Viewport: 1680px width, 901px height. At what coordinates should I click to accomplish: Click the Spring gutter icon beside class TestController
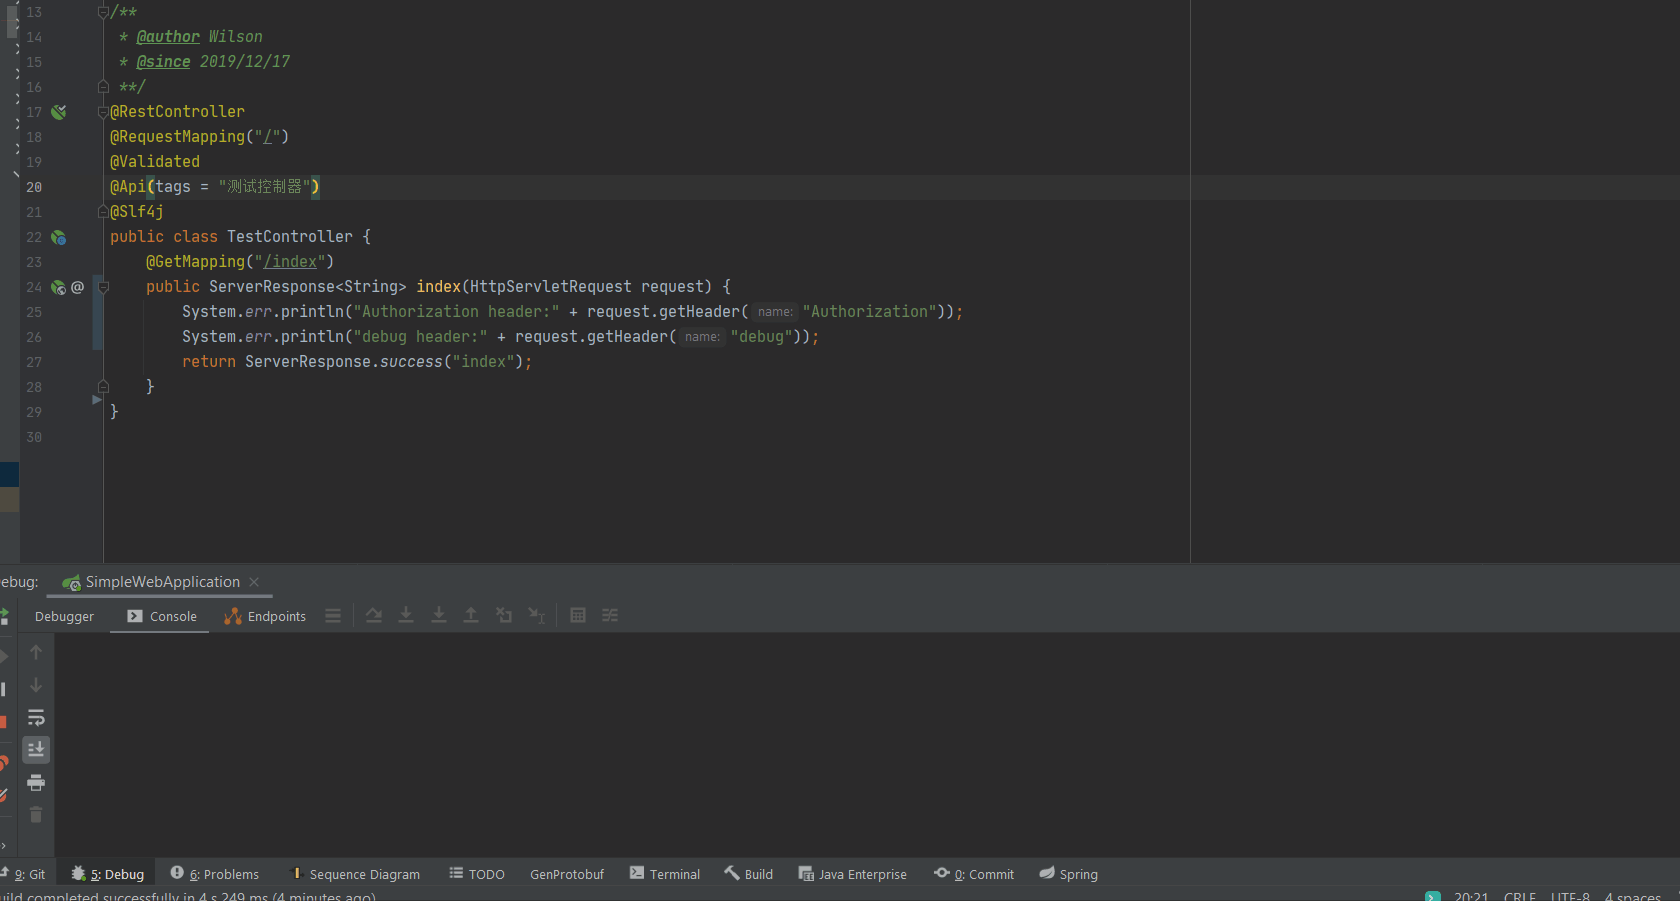point(59,237)
